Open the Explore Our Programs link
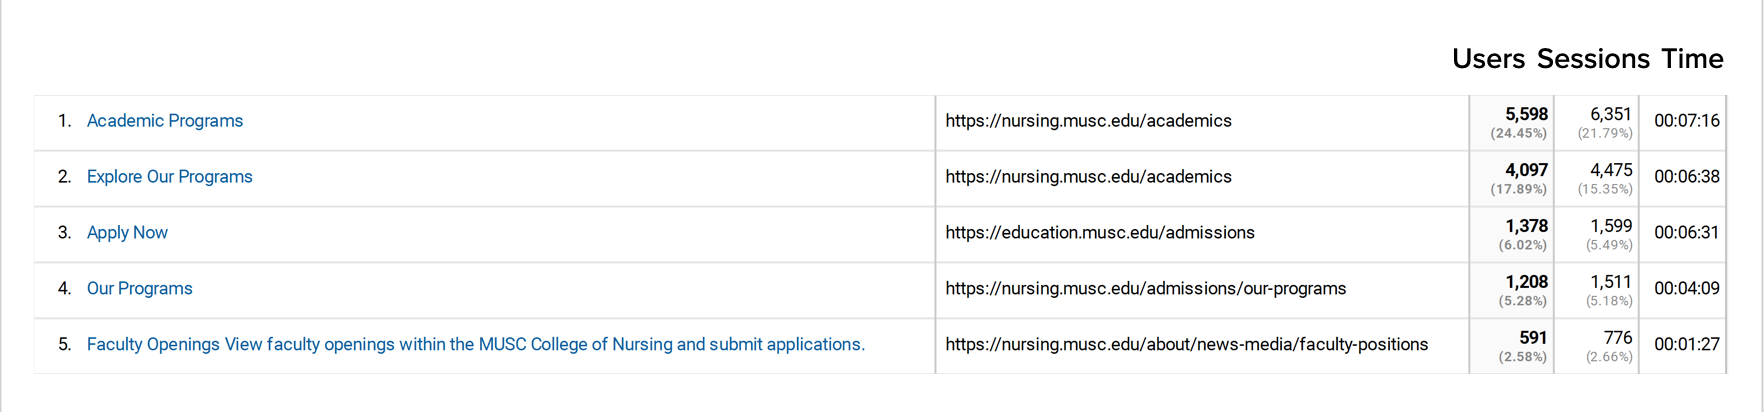This screenshot has width=1764, height=412. coord(170,177)
